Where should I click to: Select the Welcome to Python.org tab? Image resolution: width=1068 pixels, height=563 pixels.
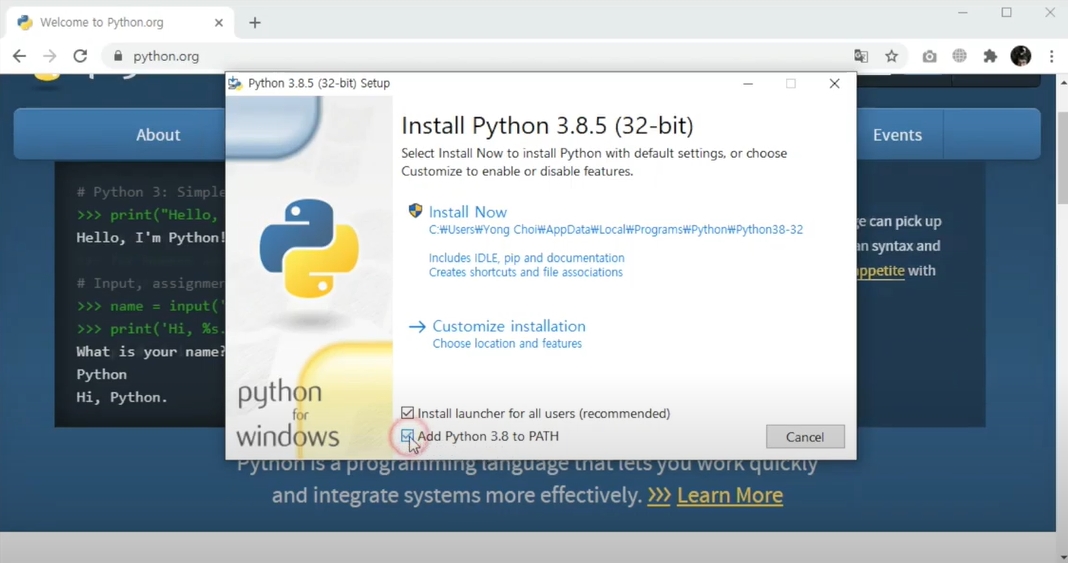(120, 22)
